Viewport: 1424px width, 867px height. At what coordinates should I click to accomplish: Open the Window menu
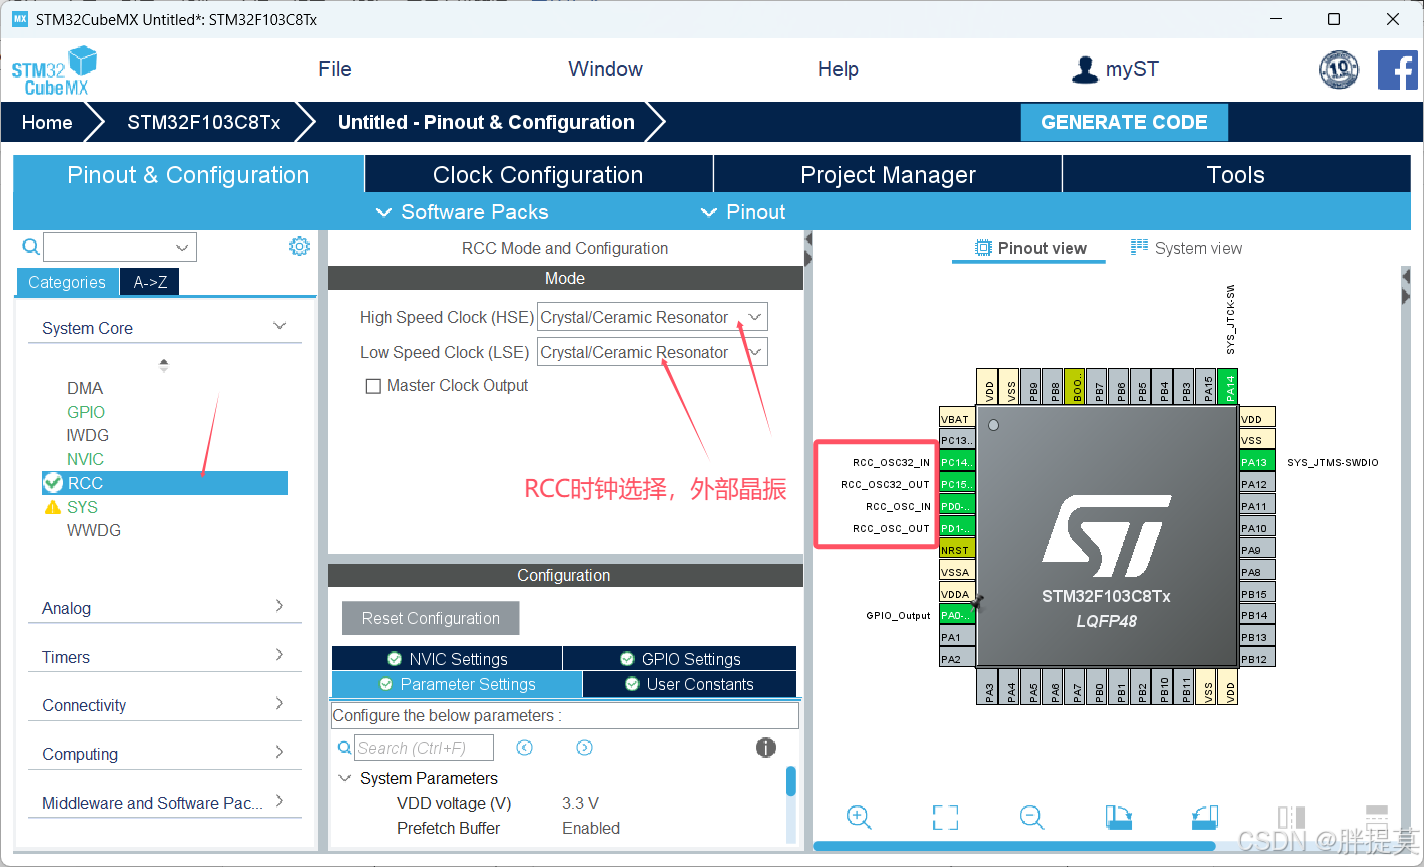(605, 69)
